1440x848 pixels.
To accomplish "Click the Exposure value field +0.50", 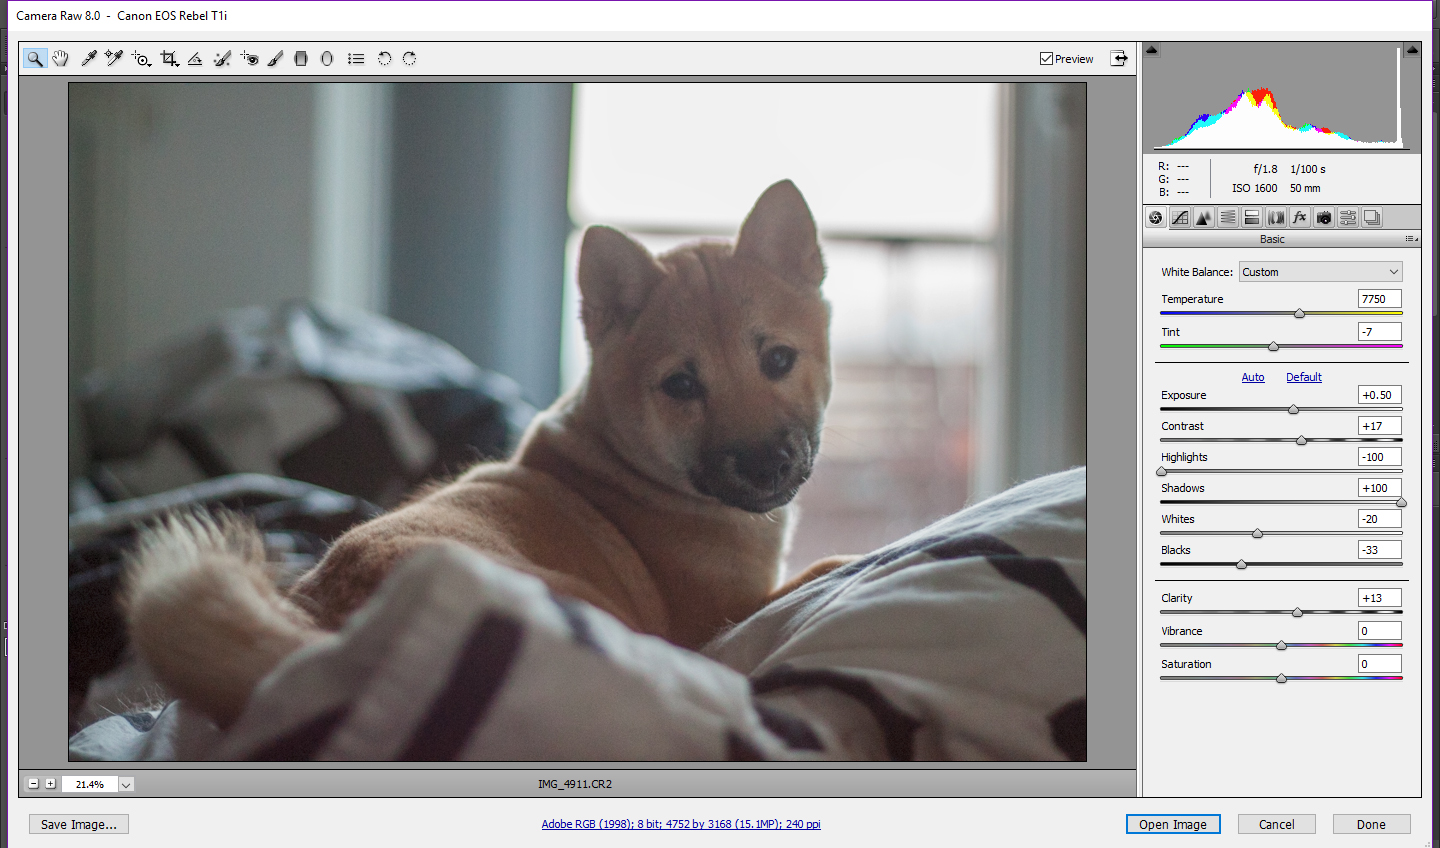I will (x=1380, y=395).
